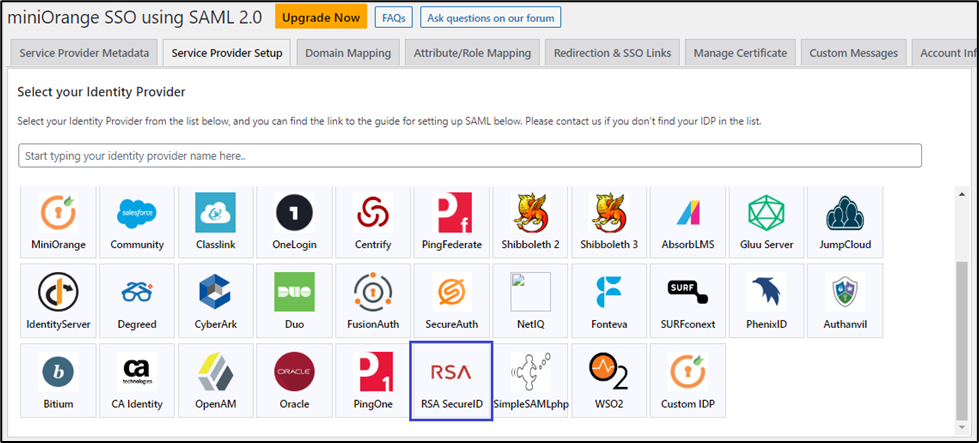Focus the identity provider search field
This screenshot has width=979, height=443.
tap(469, 156)
